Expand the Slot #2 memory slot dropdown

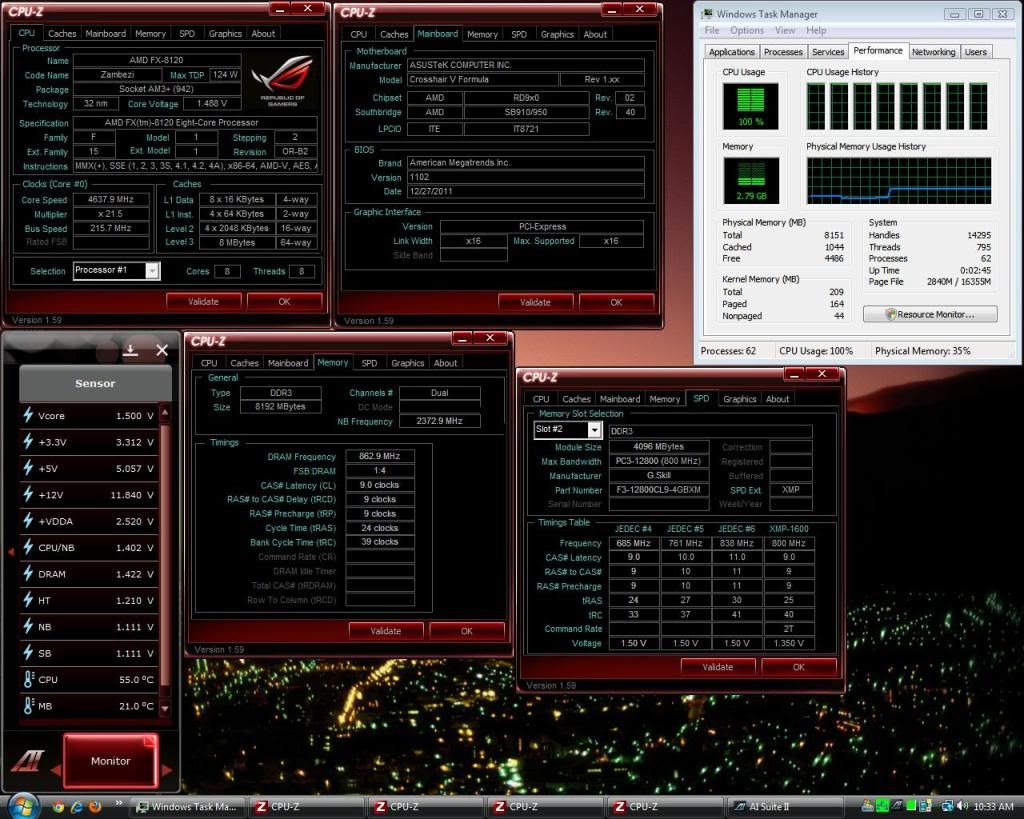click(594, 430)
